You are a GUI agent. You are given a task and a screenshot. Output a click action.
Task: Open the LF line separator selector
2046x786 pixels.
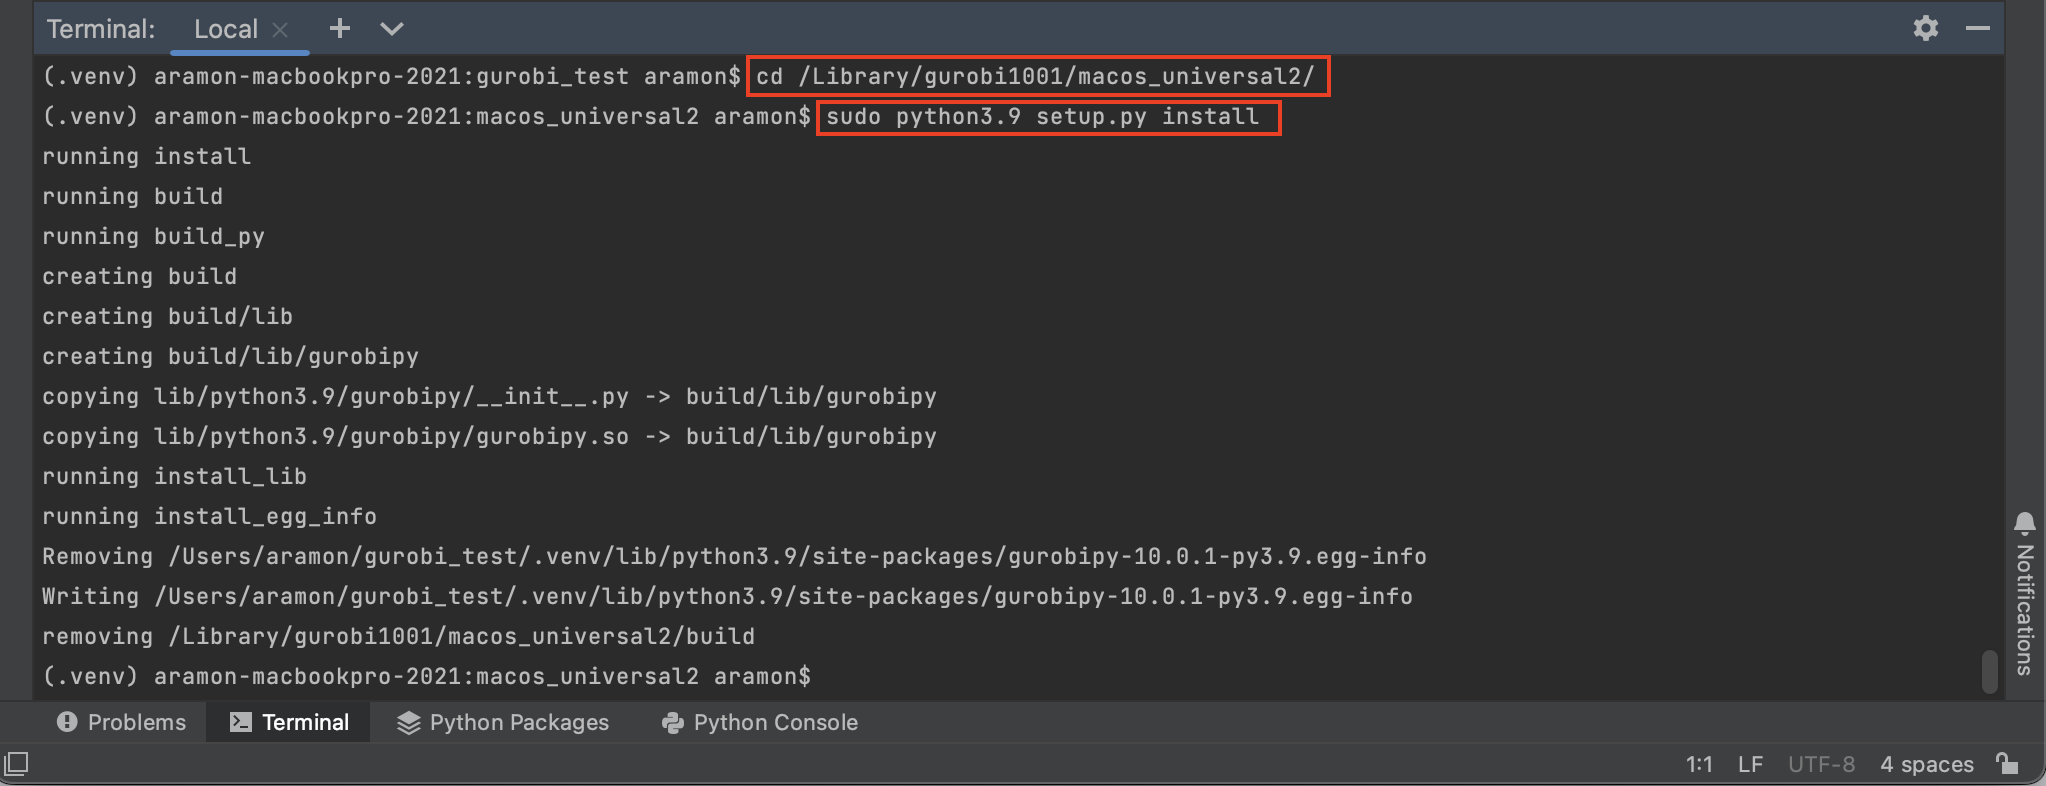point(1750,764)
